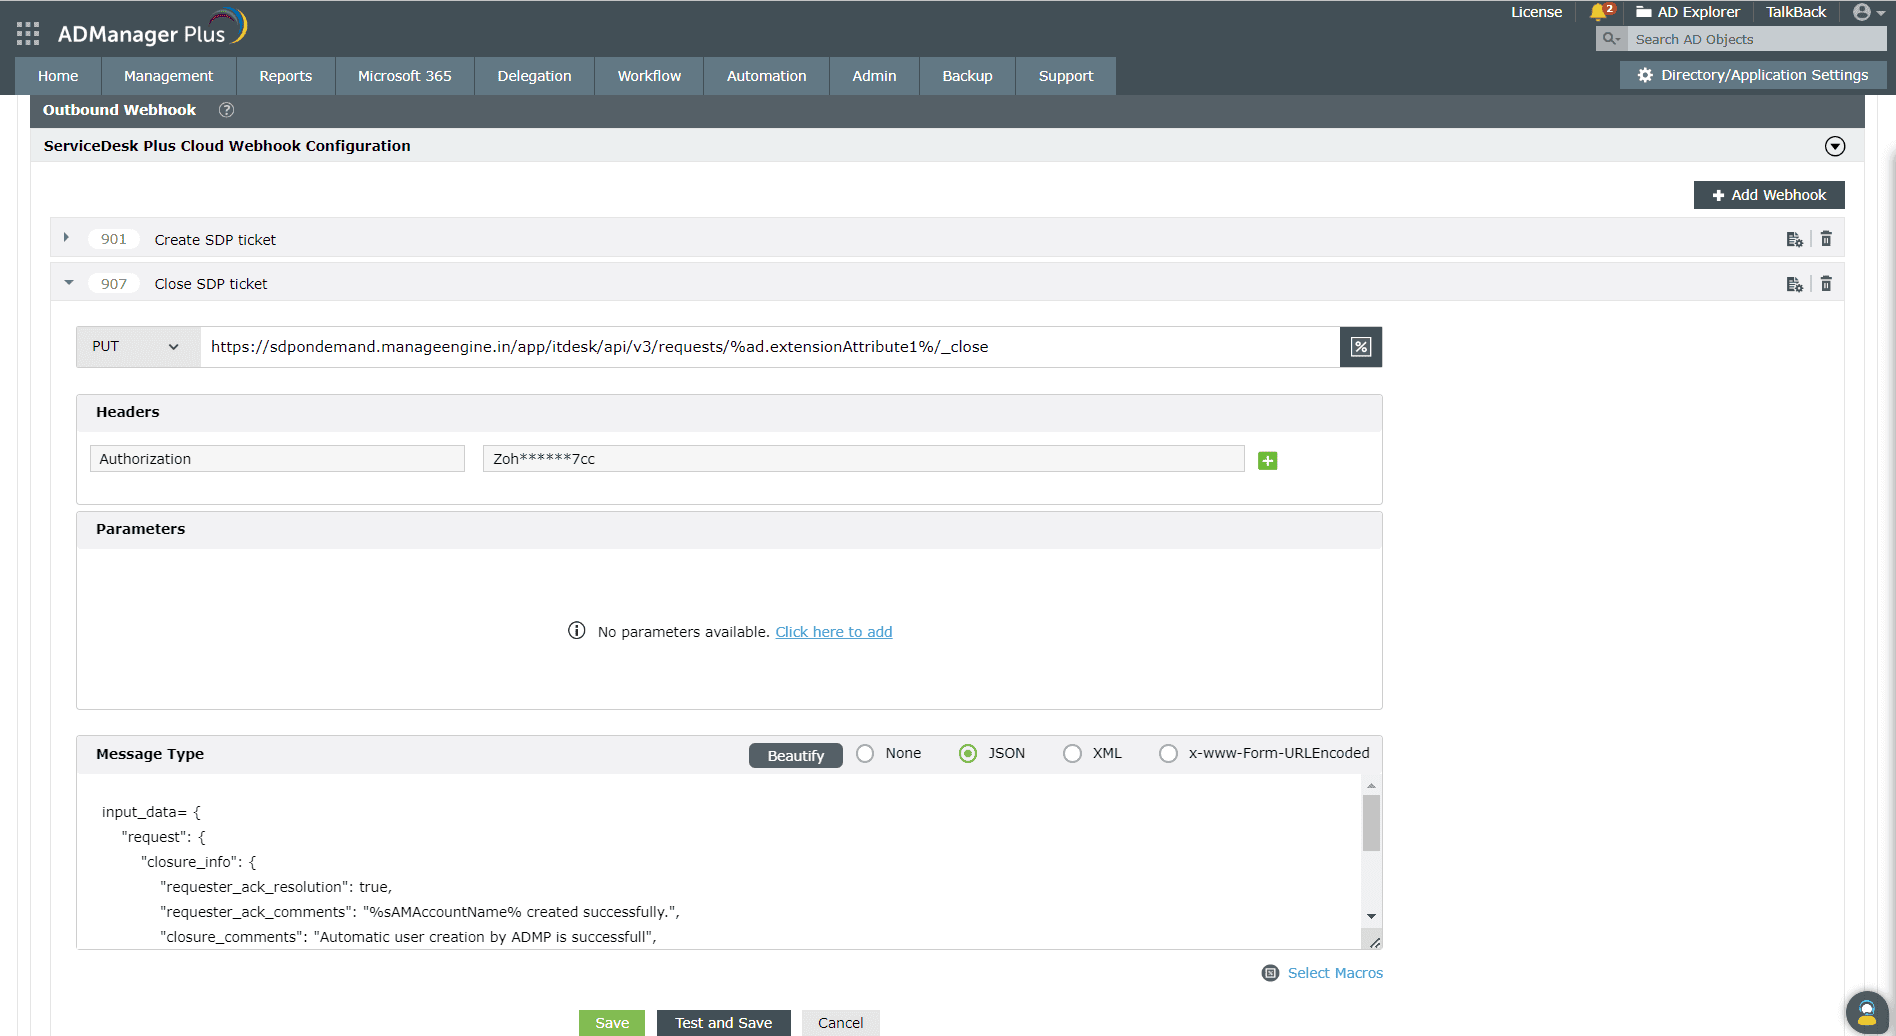Image resolution: width=1896 pixels, height=1036 pixels.
Task: Click the Select Macros icon below the message box
Action: 1271,972
